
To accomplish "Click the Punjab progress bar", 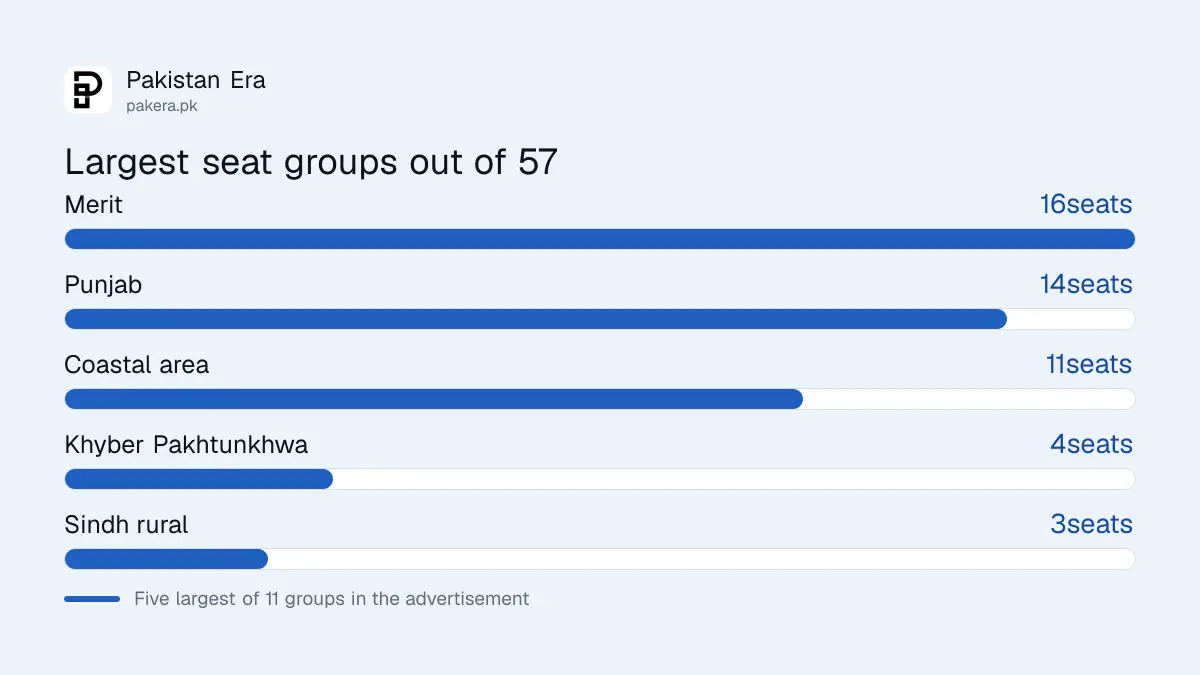I will pyautogui.click(x=600, y=319).
